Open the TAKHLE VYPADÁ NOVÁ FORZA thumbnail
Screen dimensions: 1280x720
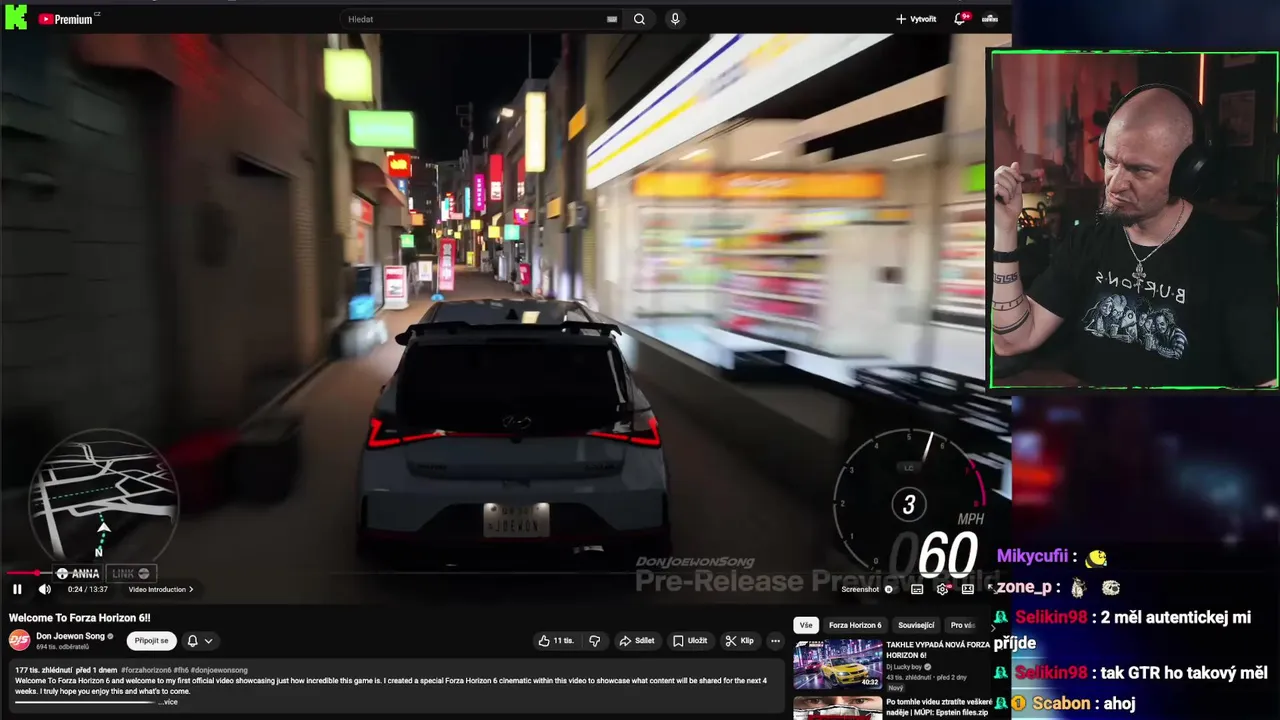tap(838, 664)
